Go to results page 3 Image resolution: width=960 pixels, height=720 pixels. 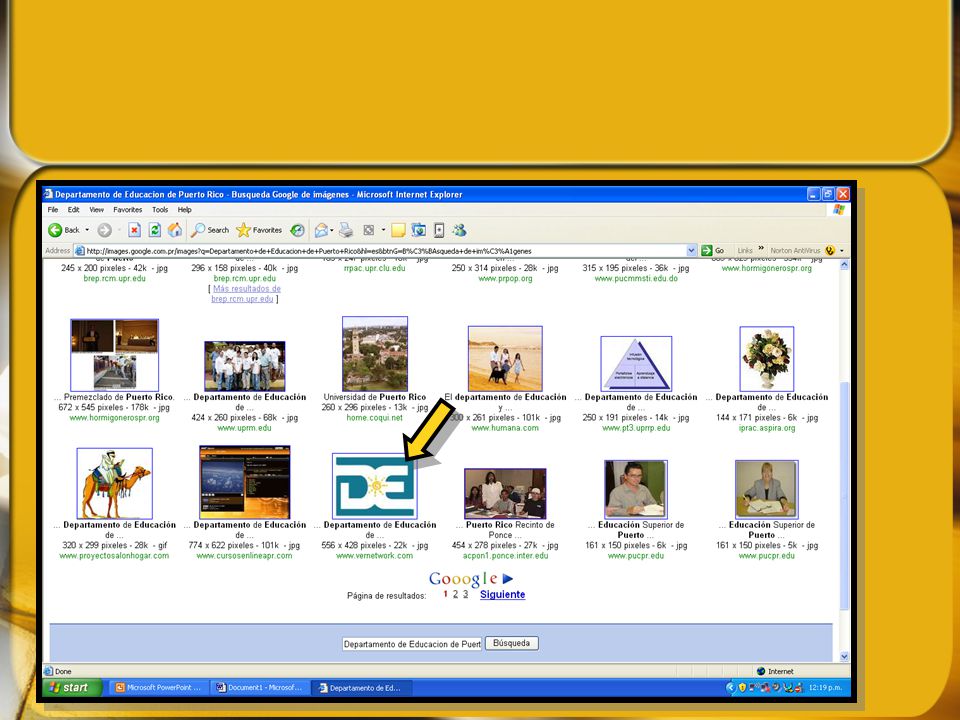[465, 594]
